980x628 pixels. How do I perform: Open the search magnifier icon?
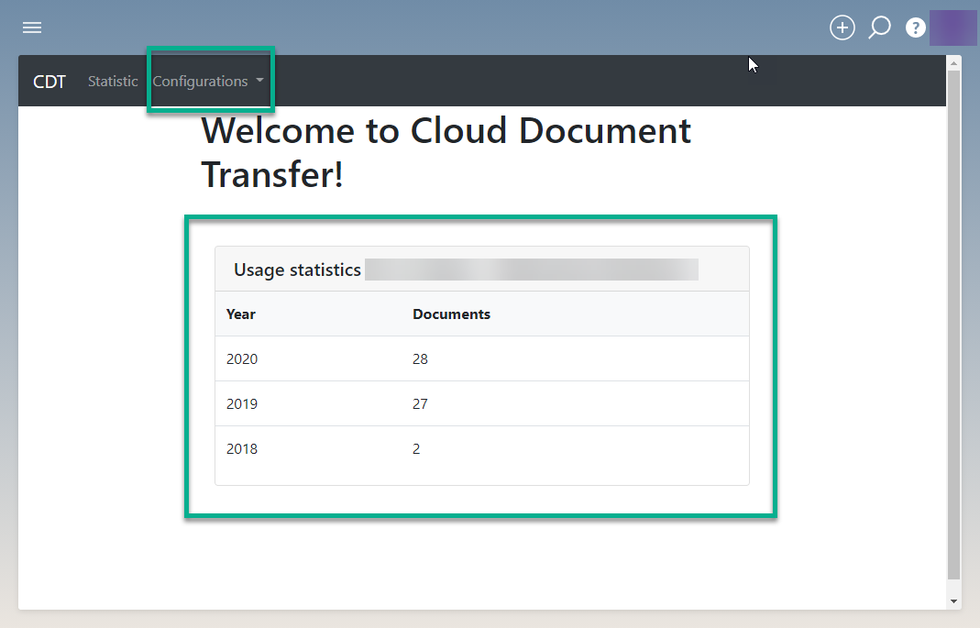pos(879,27)
